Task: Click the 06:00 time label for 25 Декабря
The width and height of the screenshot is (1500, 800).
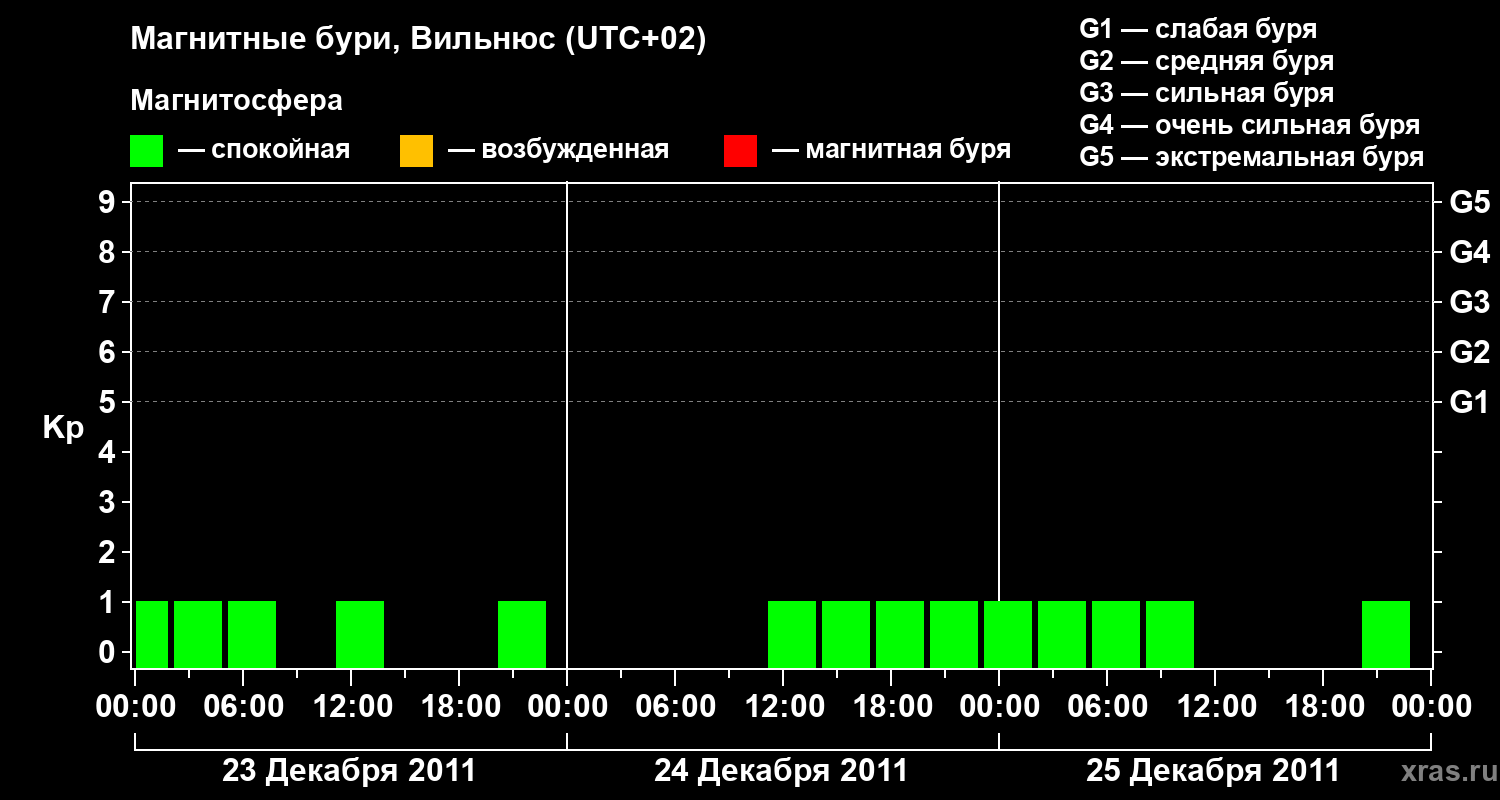Action: [x=1107, y=706]
